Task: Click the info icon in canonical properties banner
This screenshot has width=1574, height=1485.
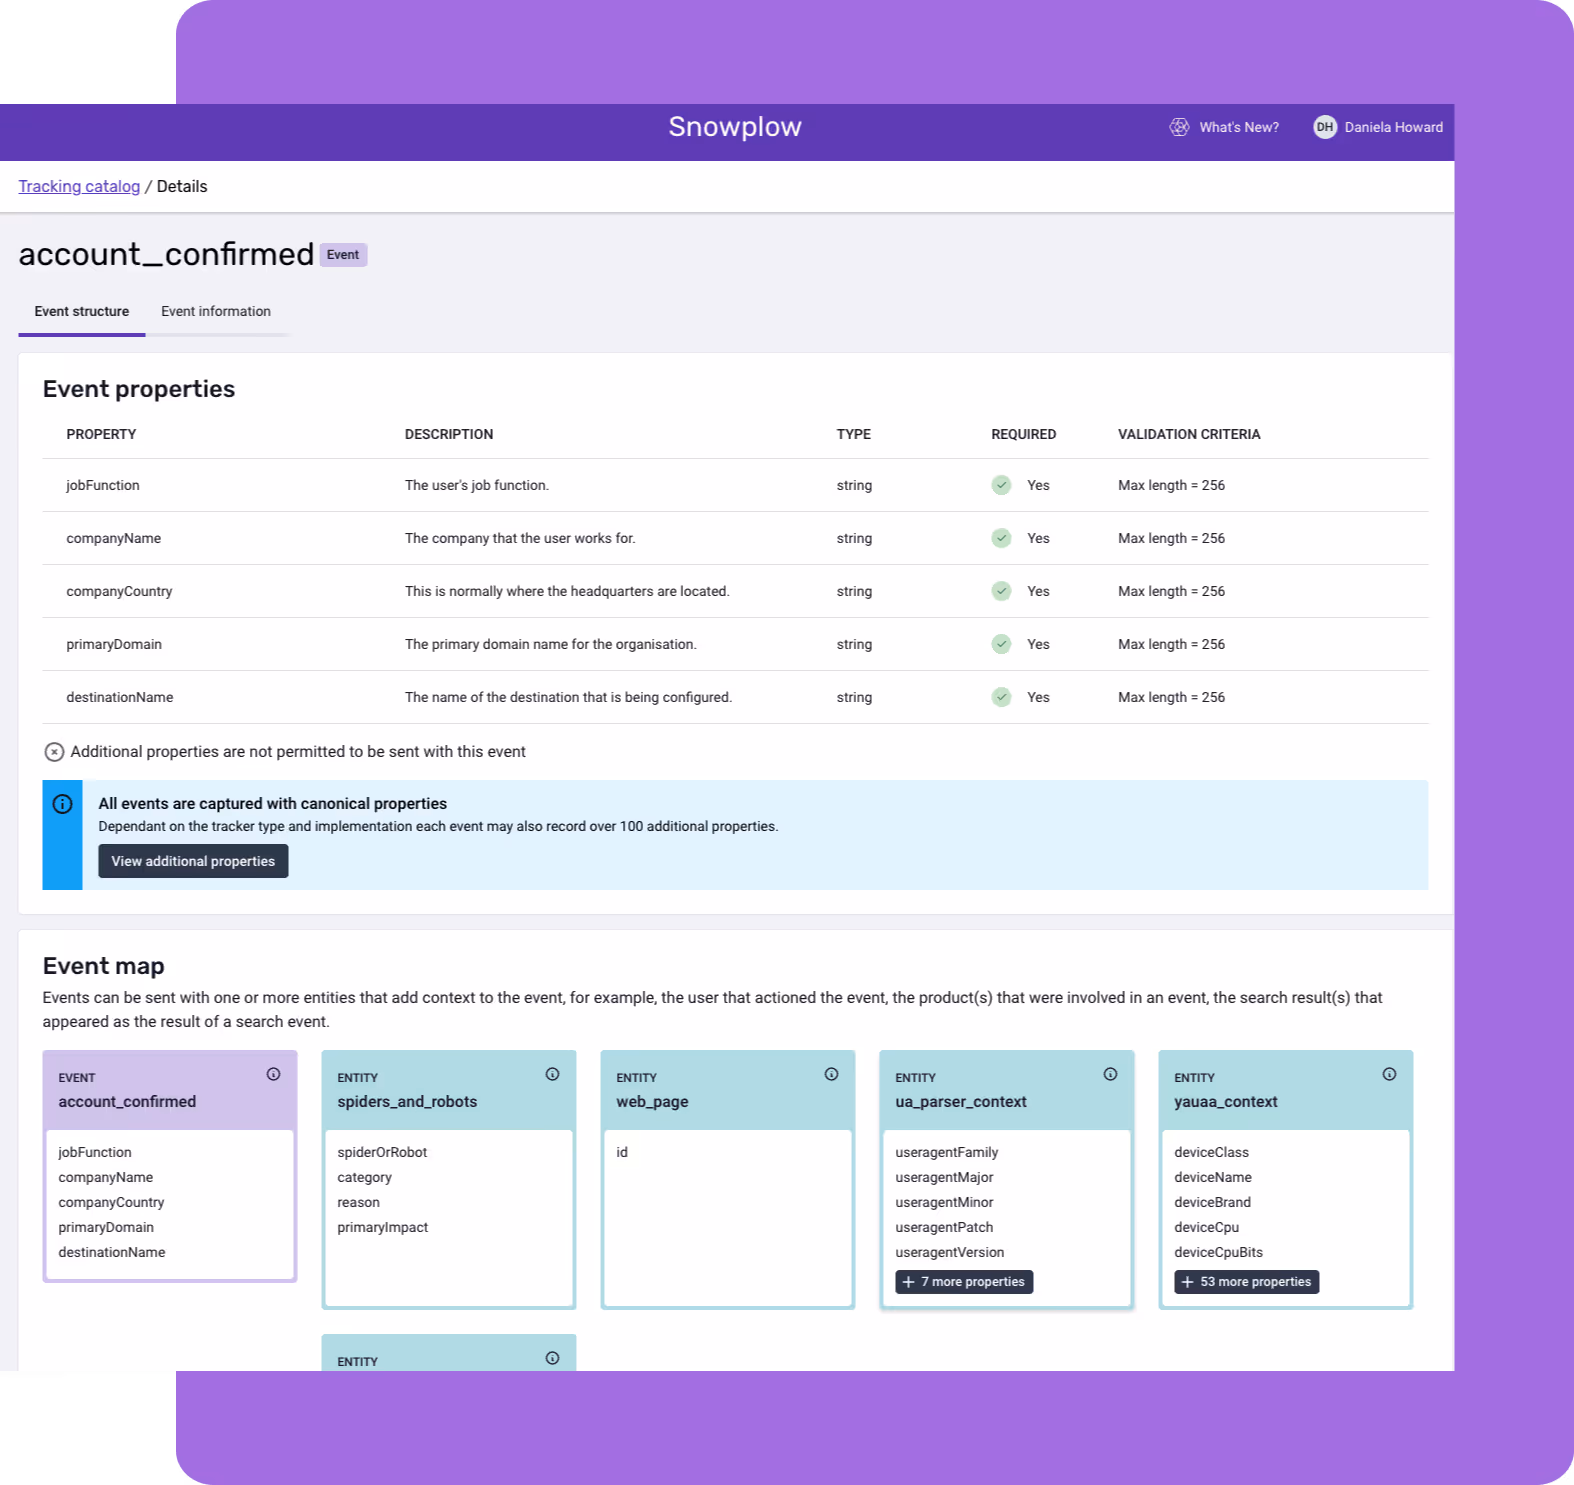Action: click(62, 804)
